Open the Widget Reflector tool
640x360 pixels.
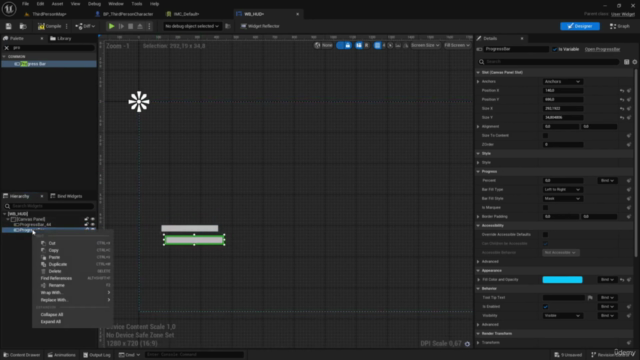point(260,26)
